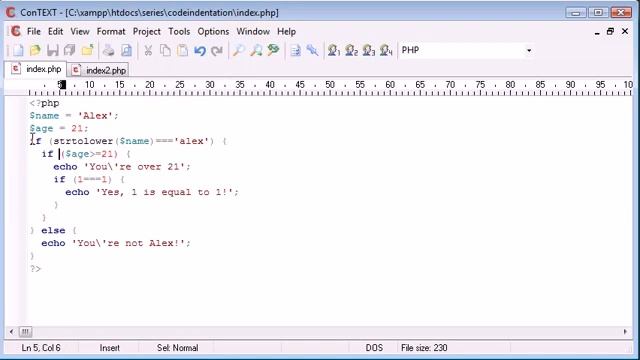Click the '$age = 21;' line

[59, 129]
